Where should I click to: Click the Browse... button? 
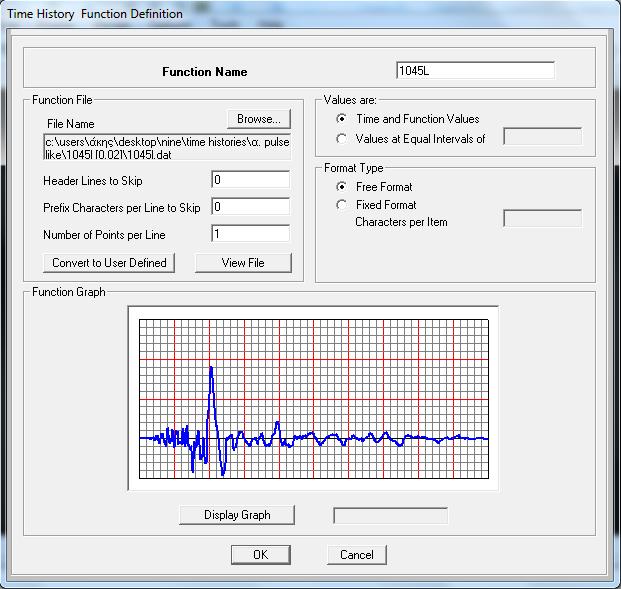pyautogui.click(x=259, y=119)
